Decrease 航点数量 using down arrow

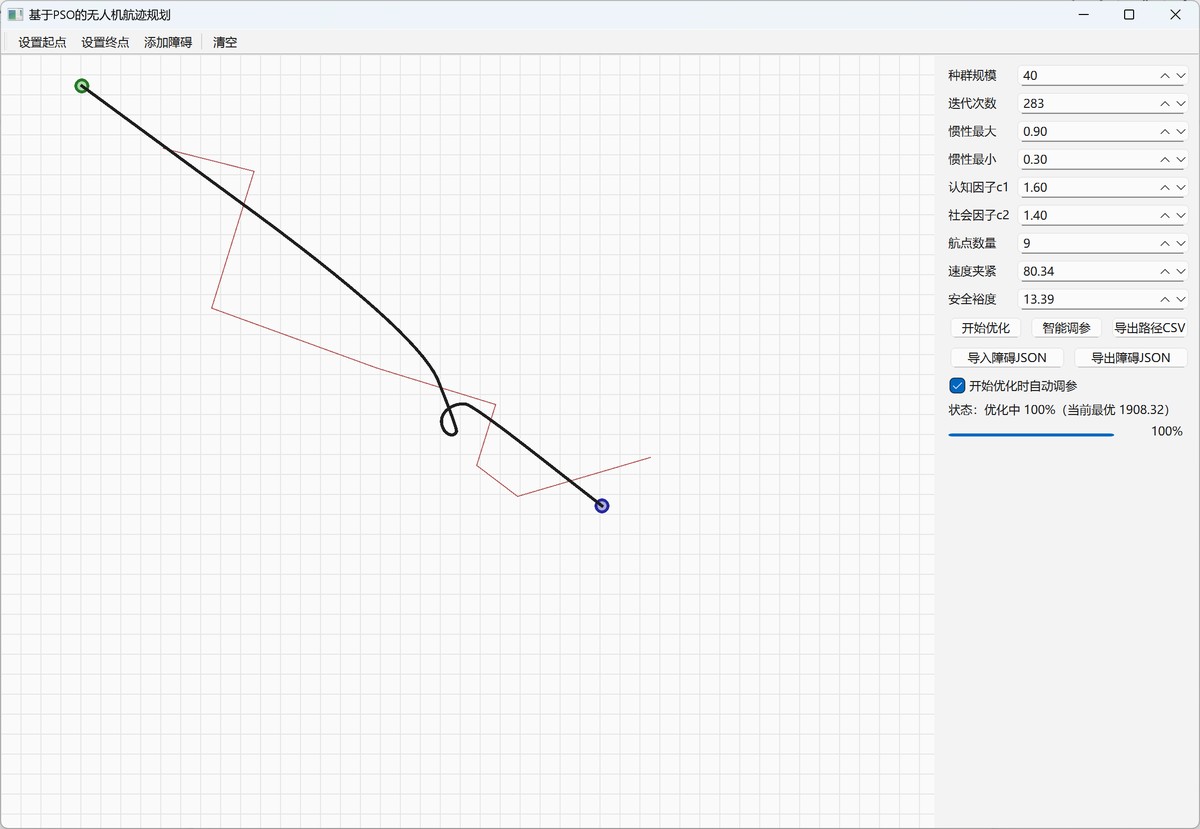pos(1180,243)
